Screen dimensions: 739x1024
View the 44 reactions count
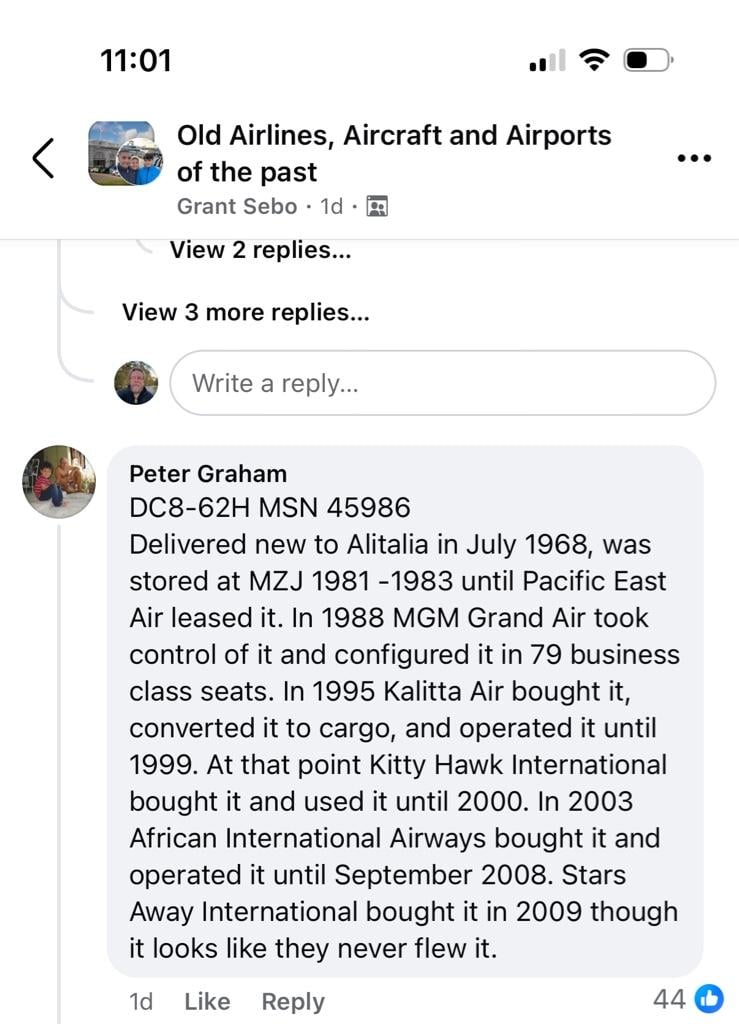[x=668, y=999]
